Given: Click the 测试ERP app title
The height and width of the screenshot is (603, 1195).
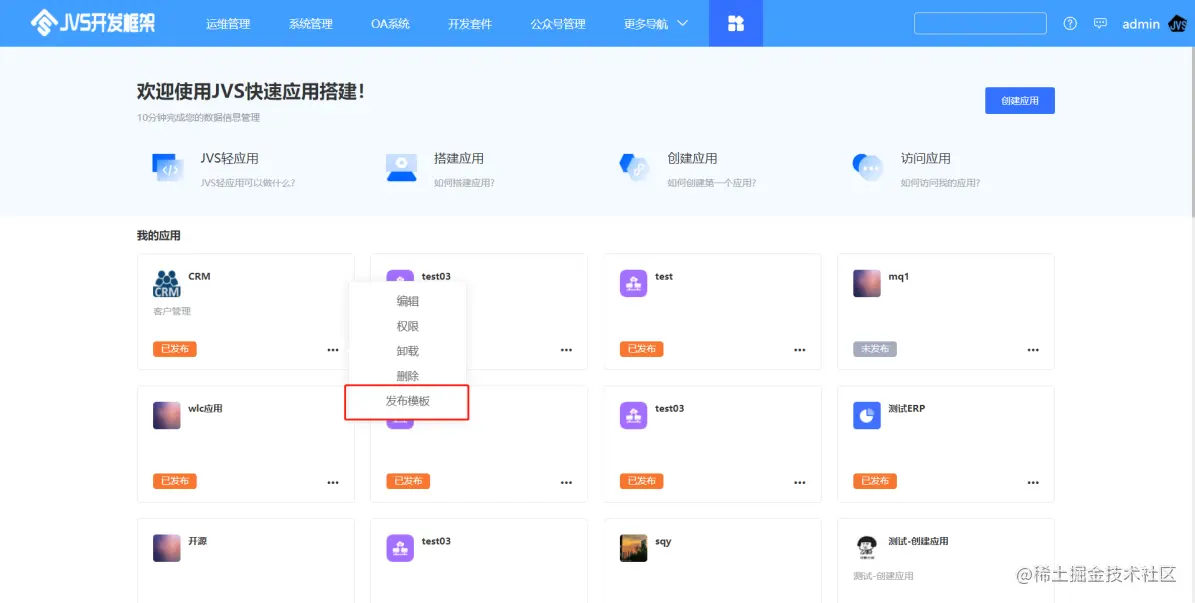Looking at the screenshot, I should 906,409.
